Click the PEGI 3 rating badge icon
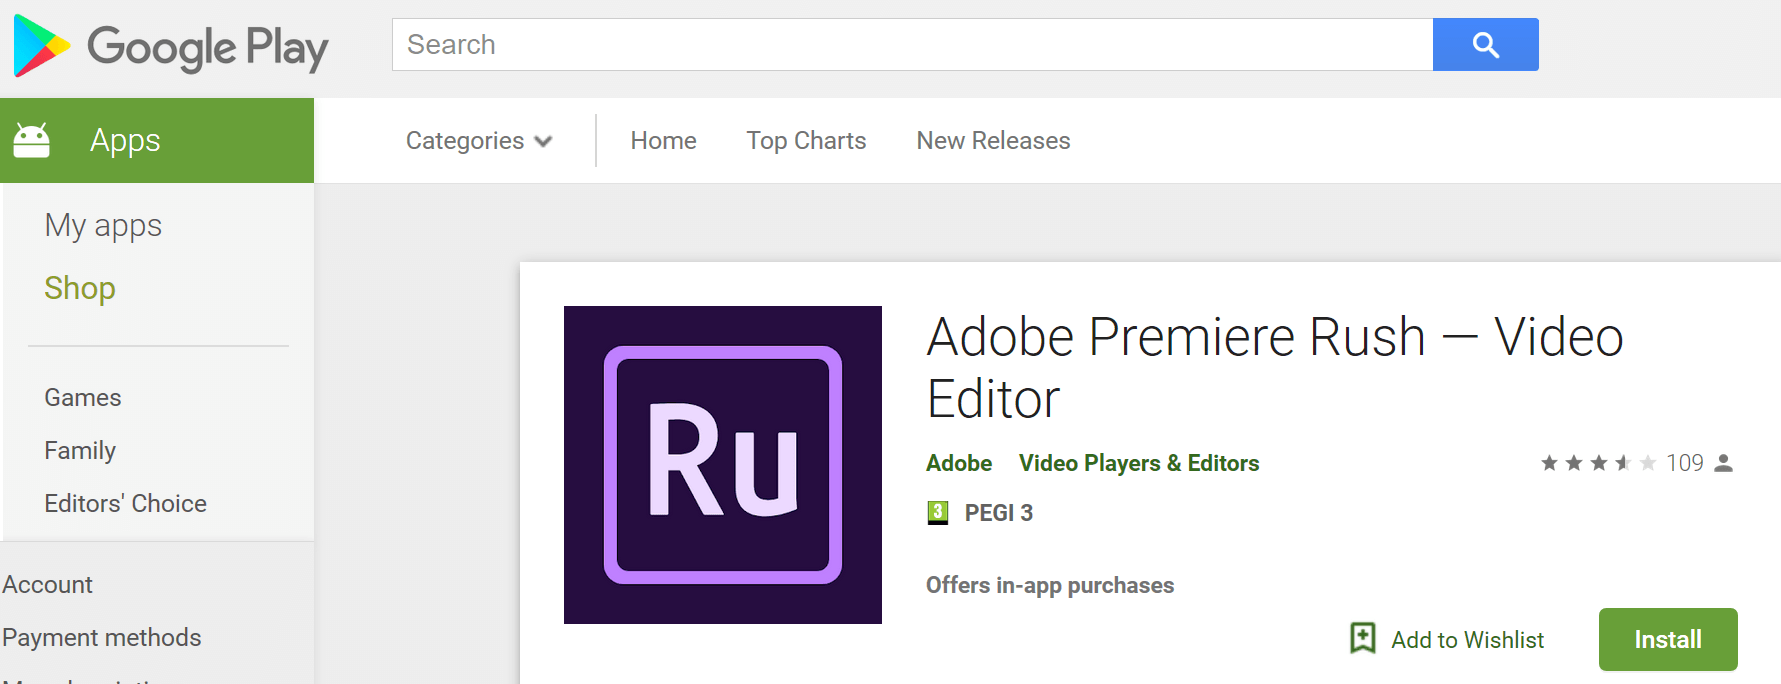Screen dimensions: 1781x684 coord(937,513)
